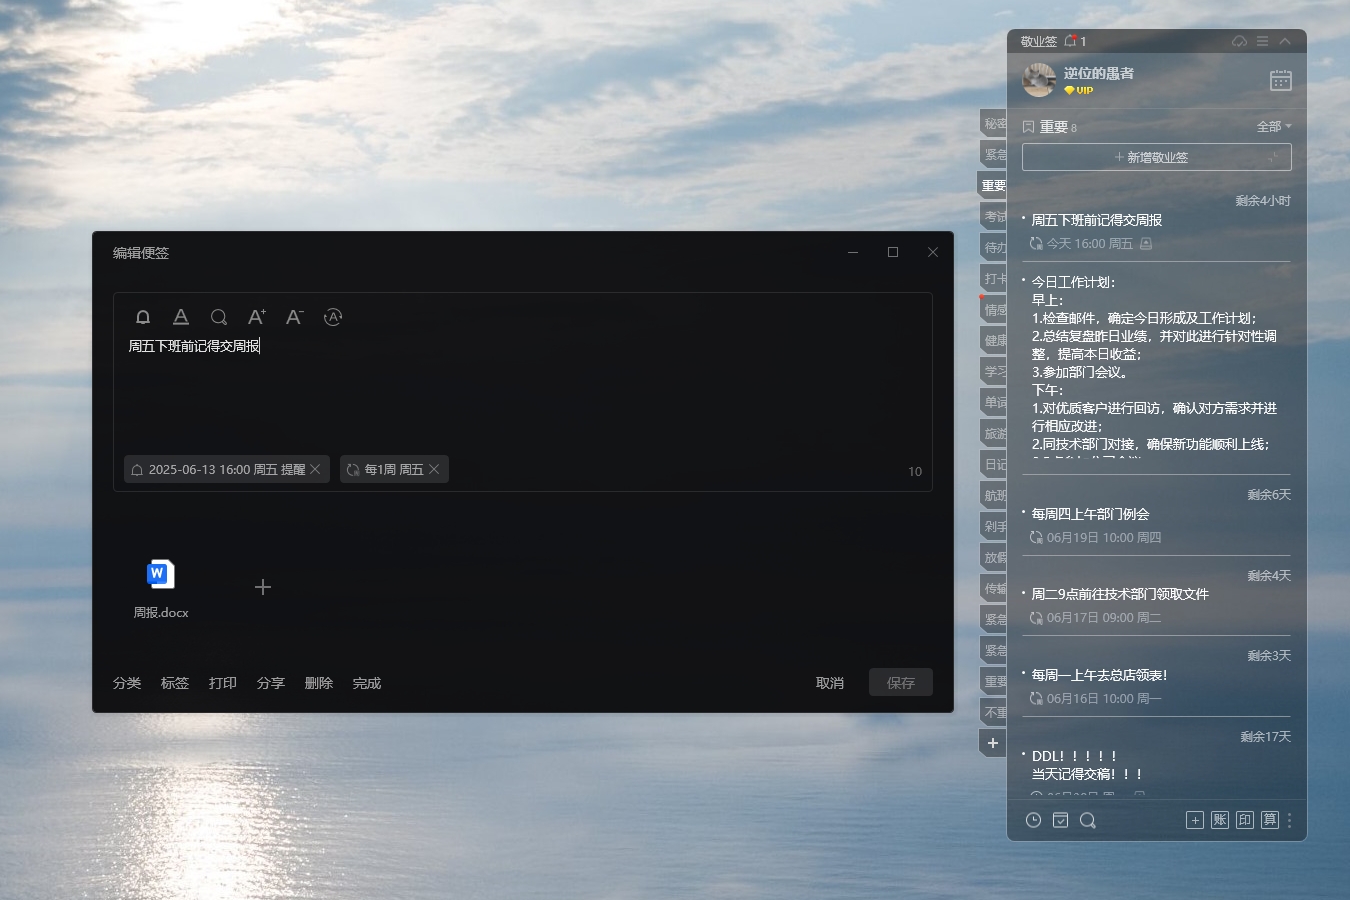The height and width of the screenshot is (900, 1350).
Task: Switch to the 航班 category tab
Action: tap(993, 495)
